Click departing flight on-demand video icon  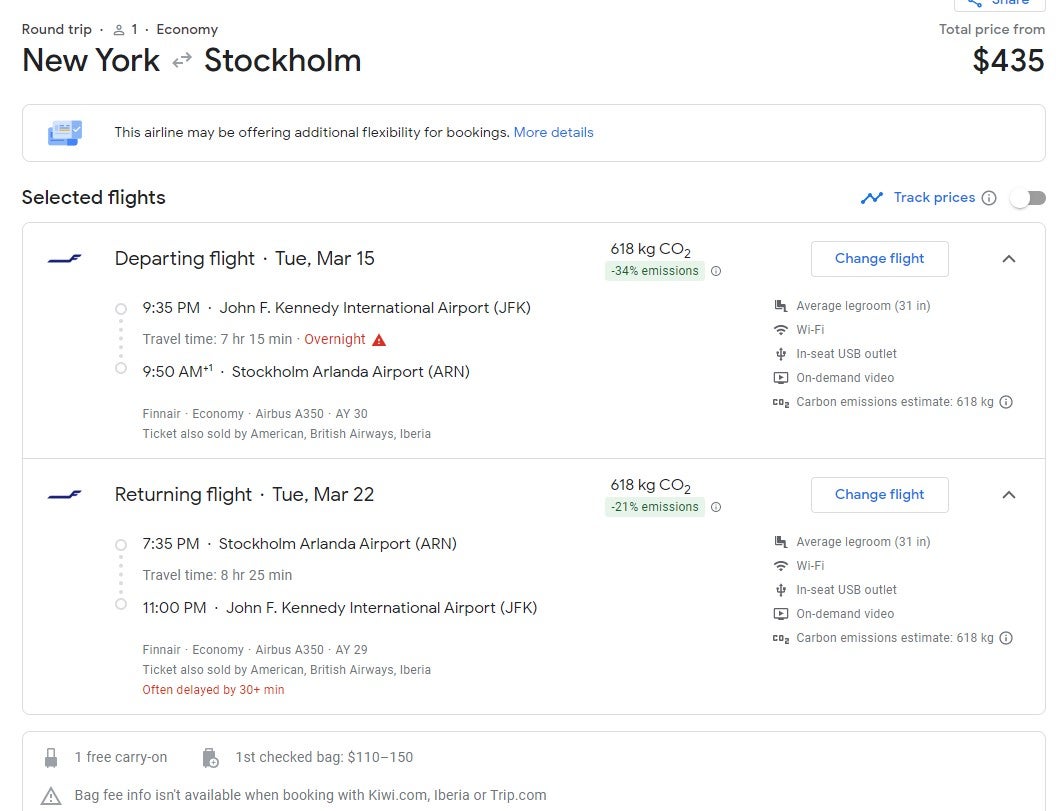point(781,378)
